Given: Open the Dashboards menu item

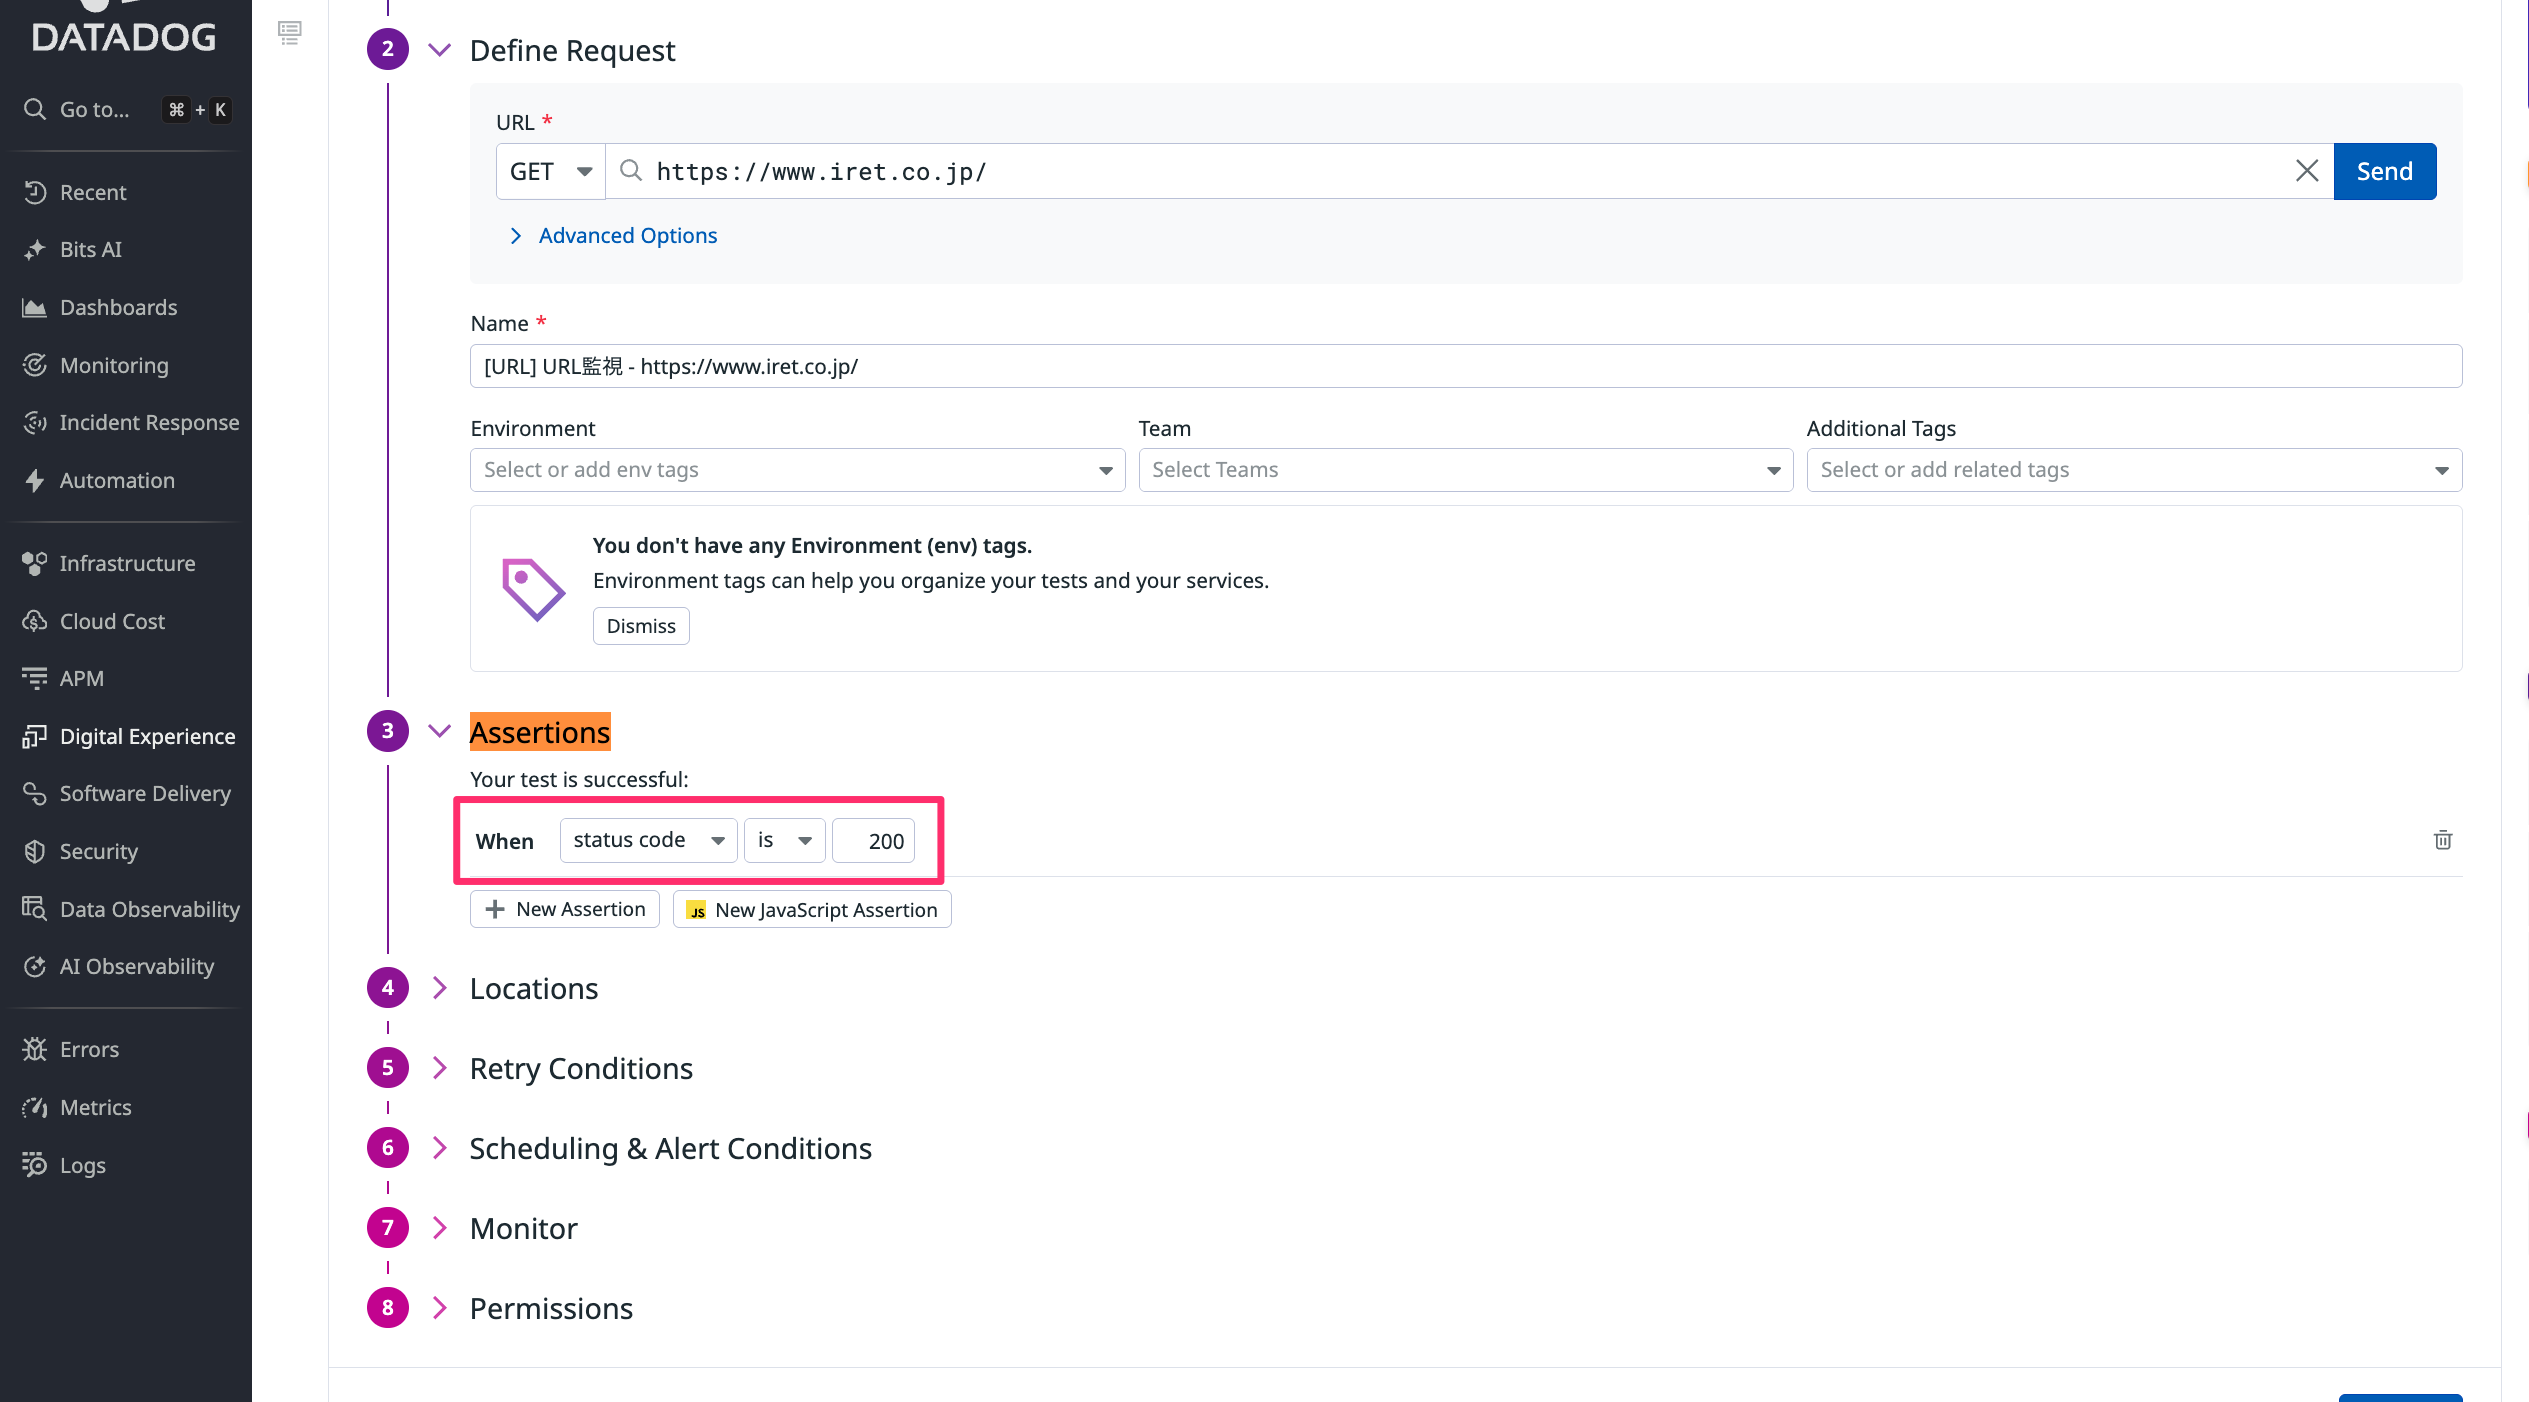Looking at the screenshot, I should [118, 307].
